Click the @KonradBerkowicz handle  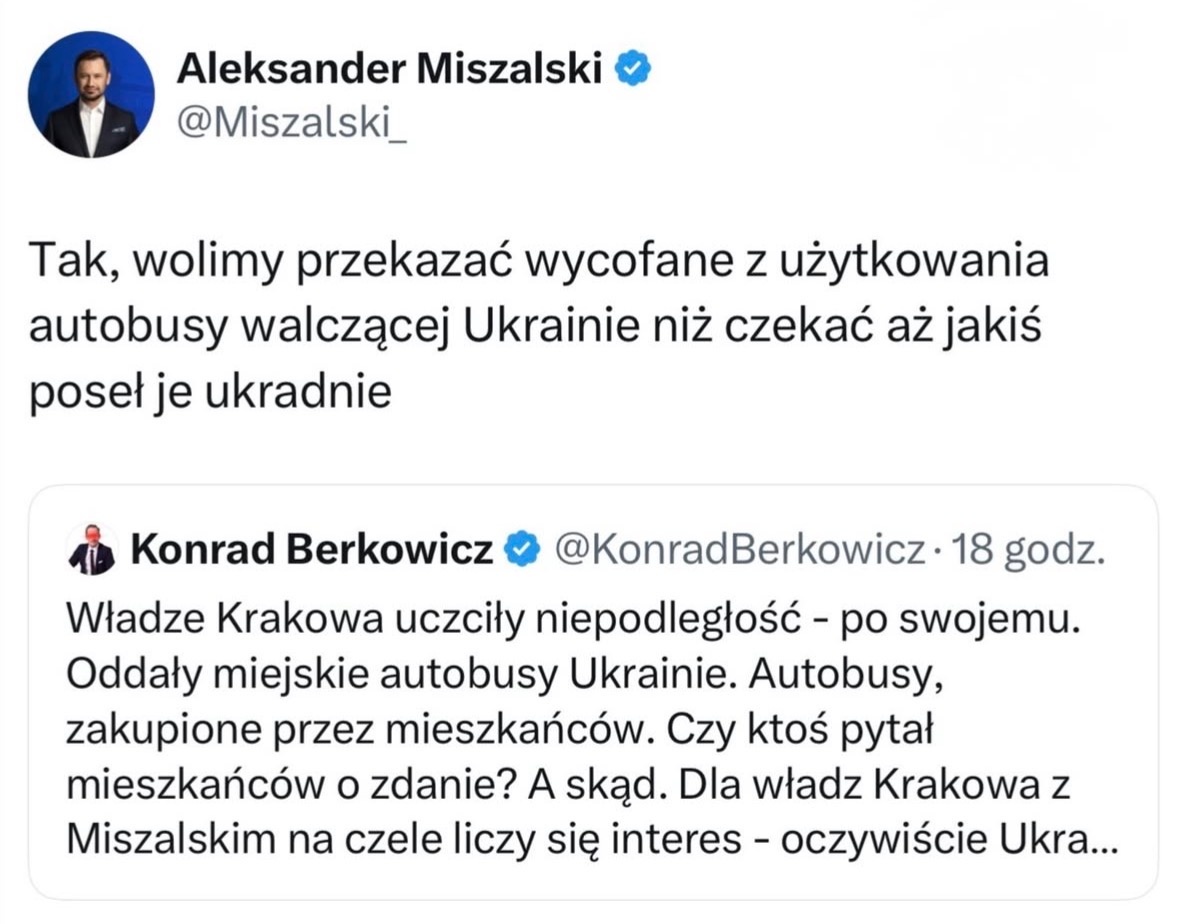coord(738,549)
